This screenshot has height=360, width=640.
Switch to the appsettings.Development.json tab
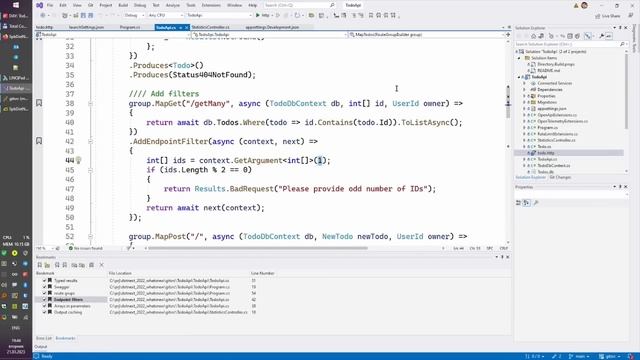coord(272,27)
